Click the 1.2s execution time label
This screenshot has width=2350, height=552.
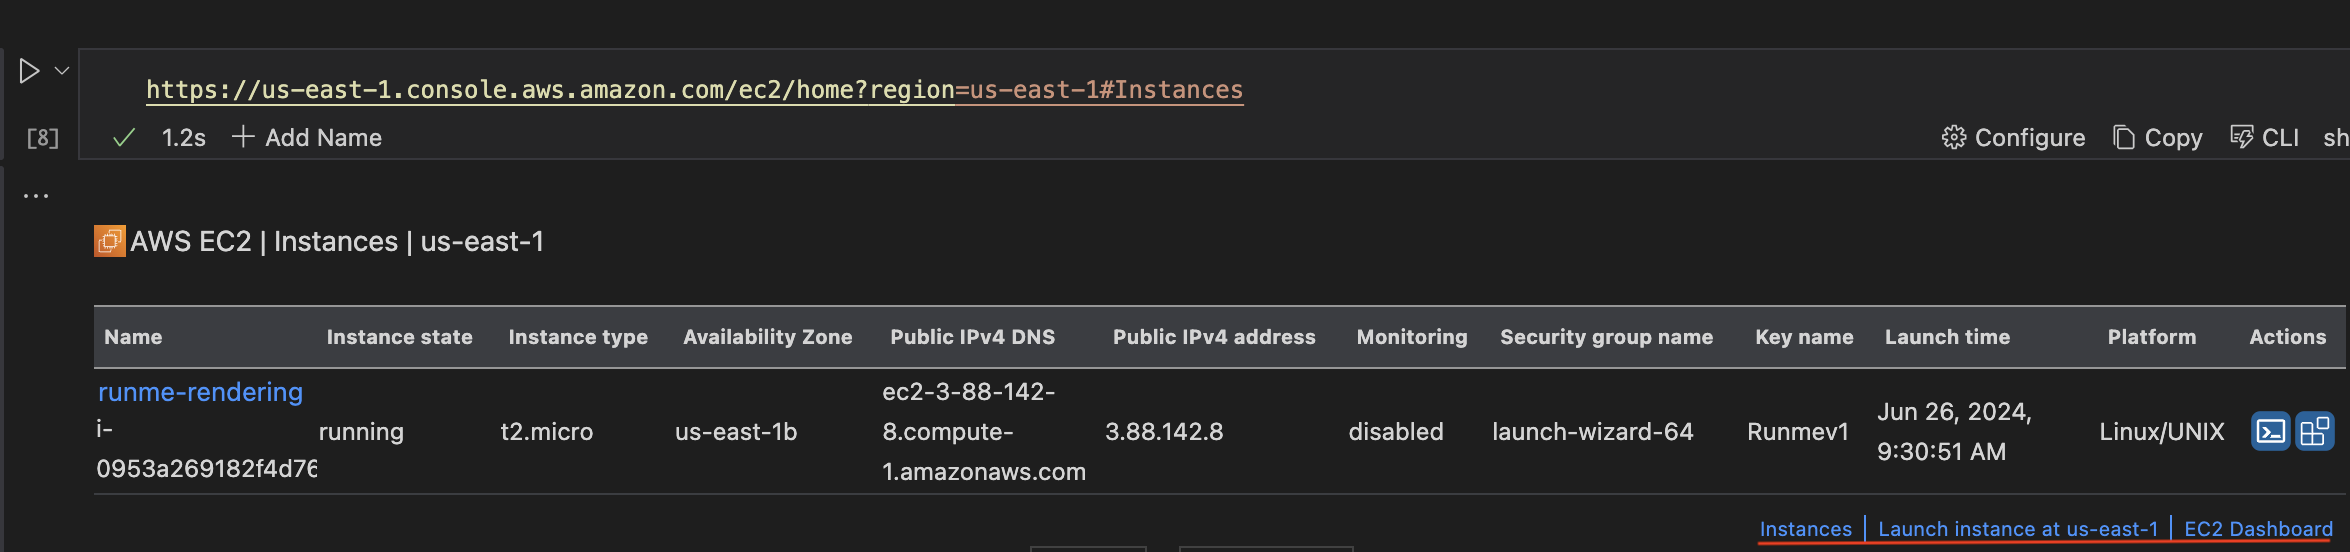coord(184,138)
